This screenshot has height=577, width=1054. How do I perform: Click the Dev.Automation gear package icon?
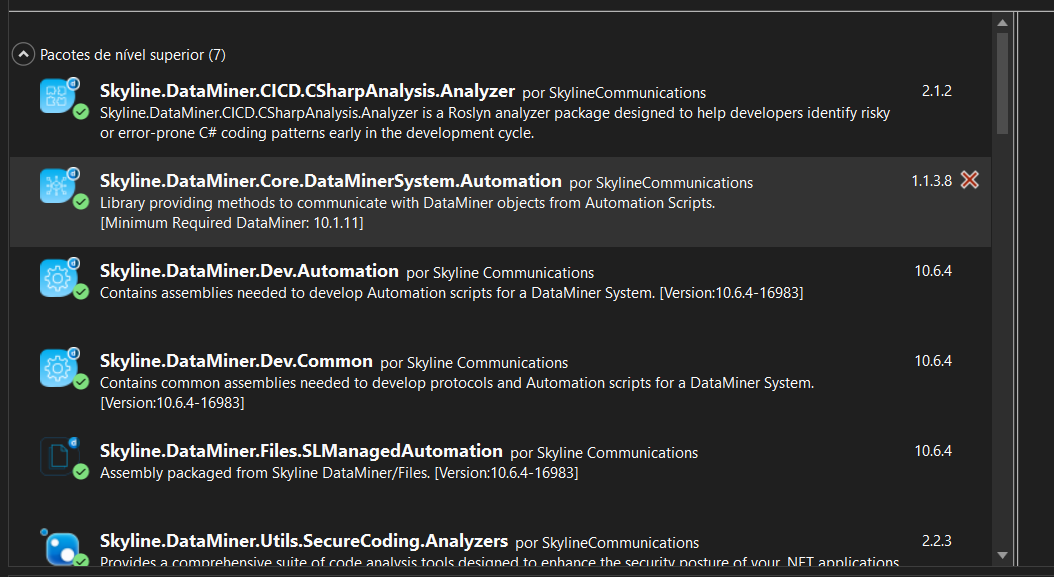pyautogui.click(x=58, y=277)
